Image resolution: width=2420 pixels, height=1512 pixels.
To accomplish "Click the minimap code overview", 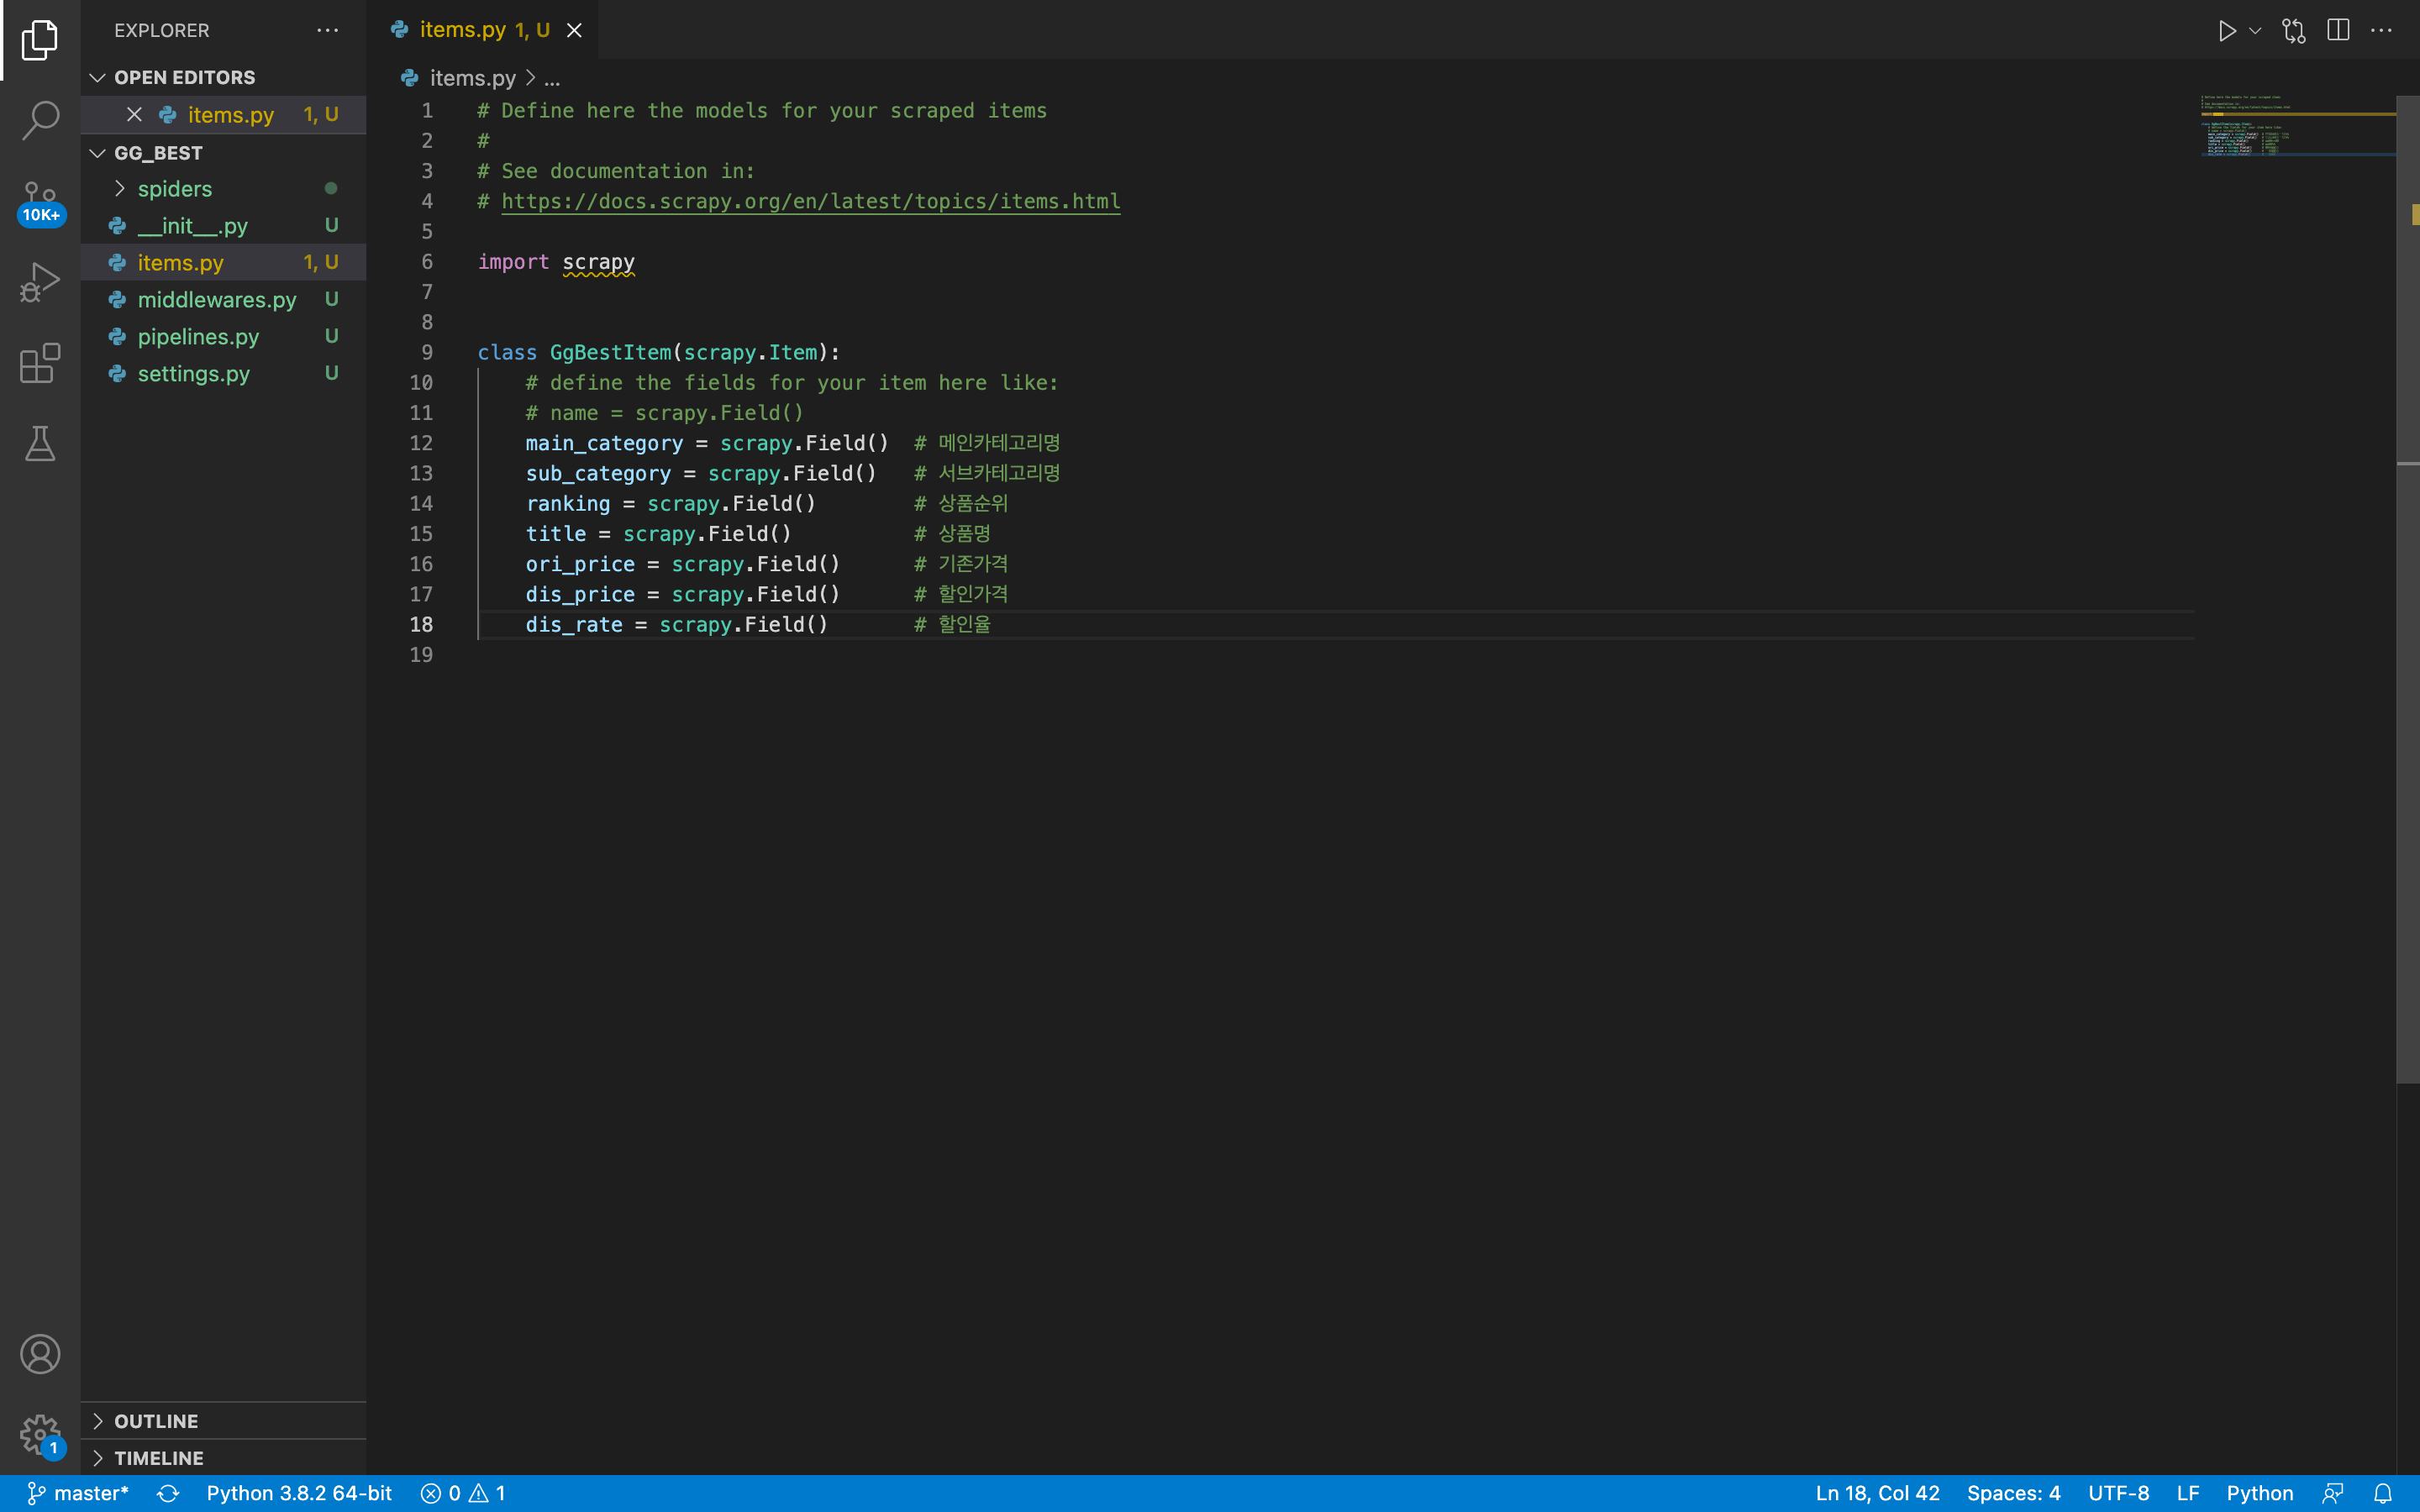I will click(2297, 127).
